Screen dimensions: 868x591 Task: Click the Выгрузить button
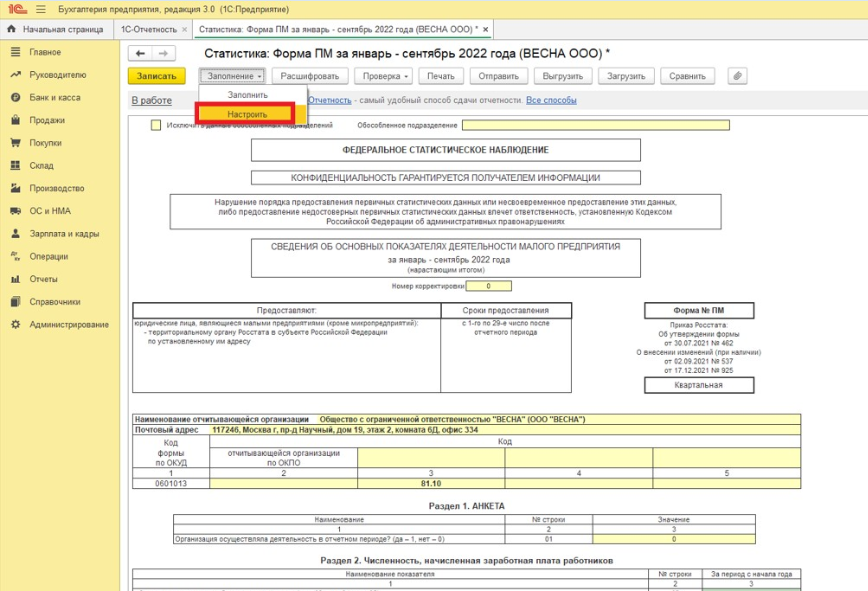(x=563, y=76)
